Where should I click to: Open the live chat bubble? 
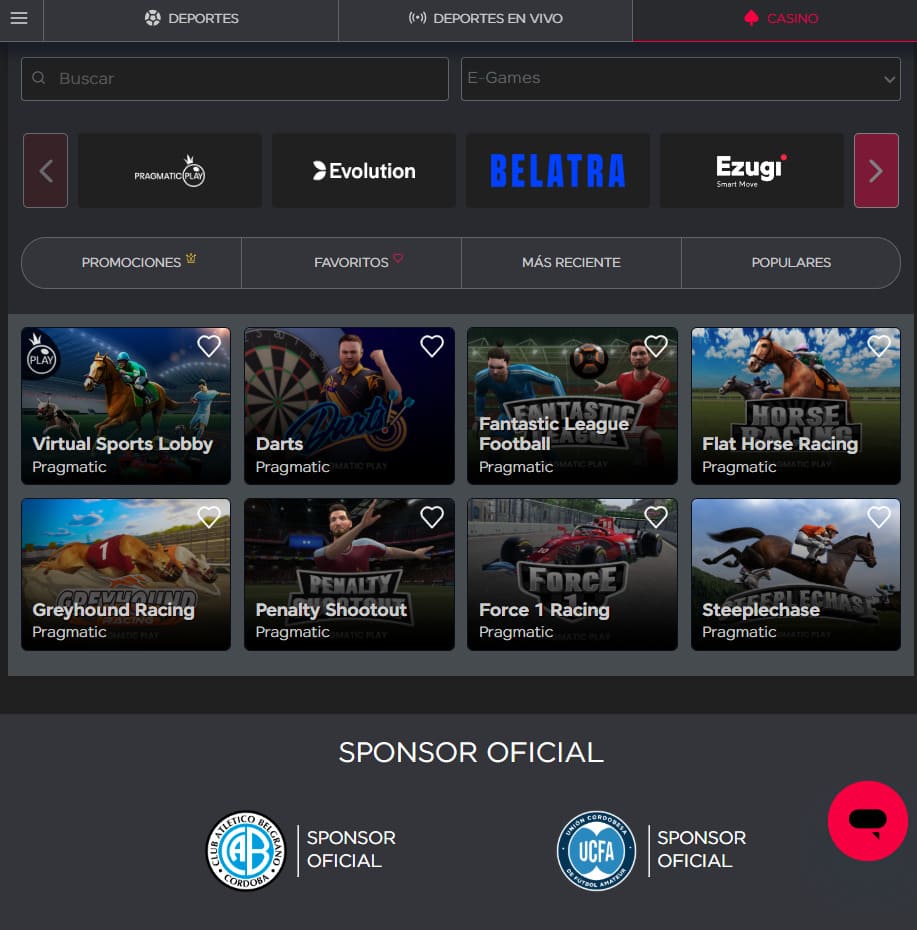pos(867,821)
